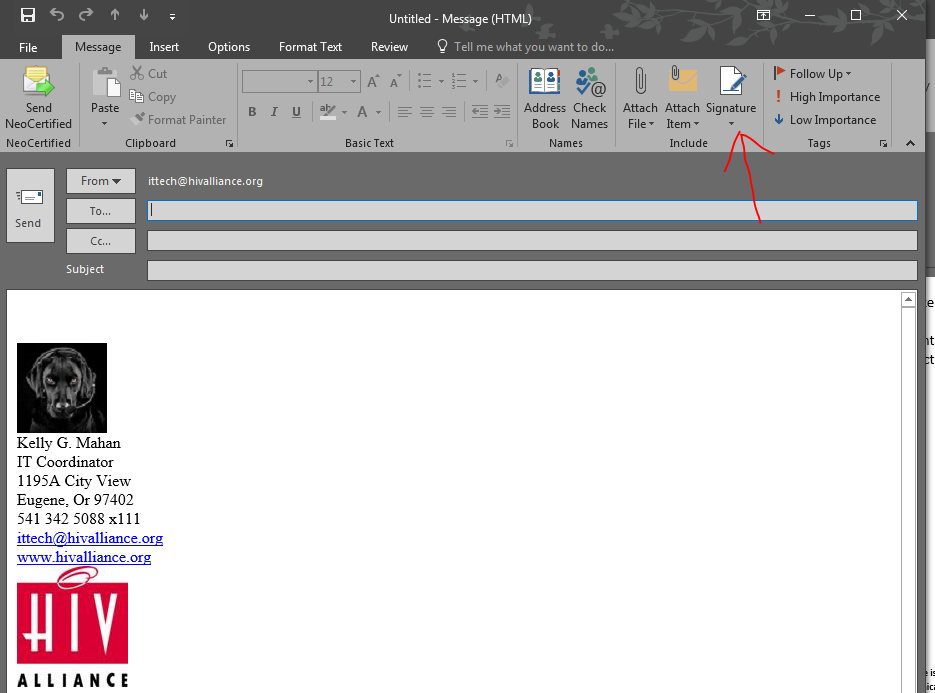Click in the Subject field

click(532, 270)
